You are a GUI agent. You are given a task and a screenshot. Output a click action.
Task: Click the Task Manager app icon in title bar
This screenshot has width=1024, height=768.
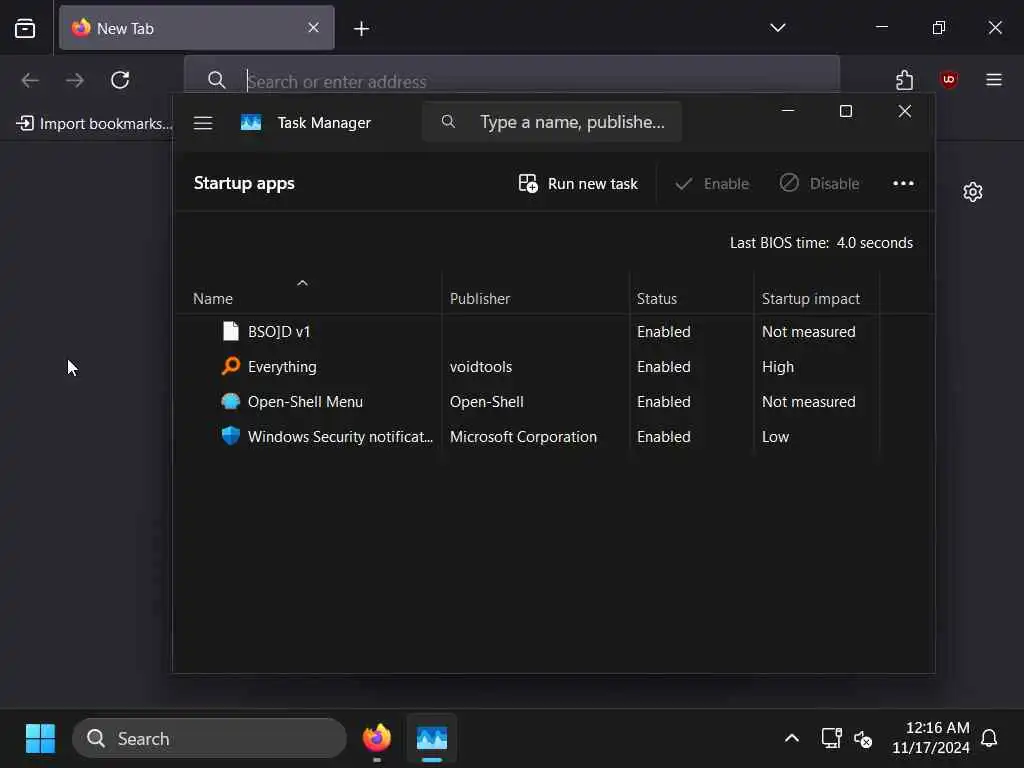coord(251,123)
